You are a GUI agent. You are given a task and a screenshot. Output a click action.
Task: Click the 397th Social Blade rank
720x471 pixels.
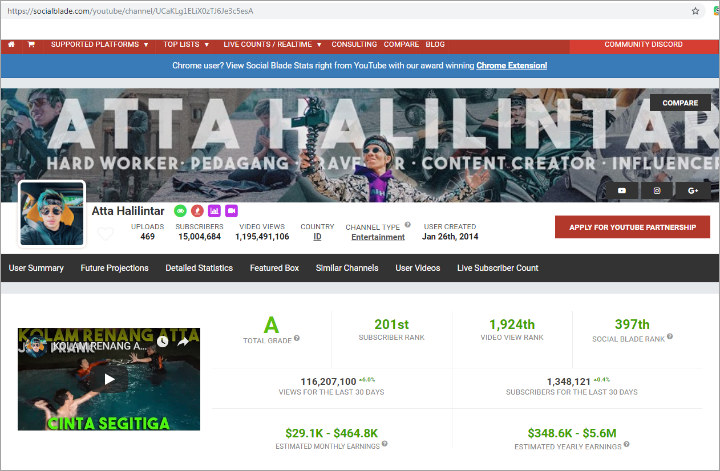632,325
